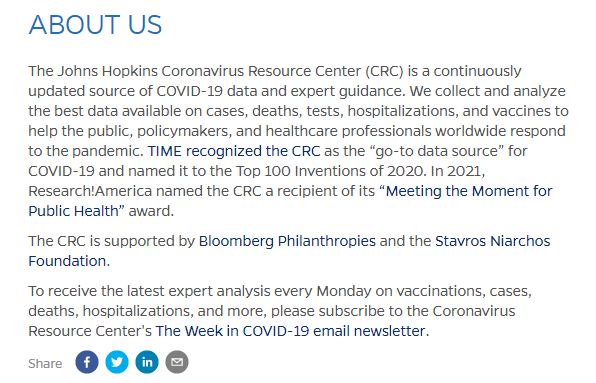596x383 pixels.
Task: Click the ABOUT US heading
Action: (95, 25)
